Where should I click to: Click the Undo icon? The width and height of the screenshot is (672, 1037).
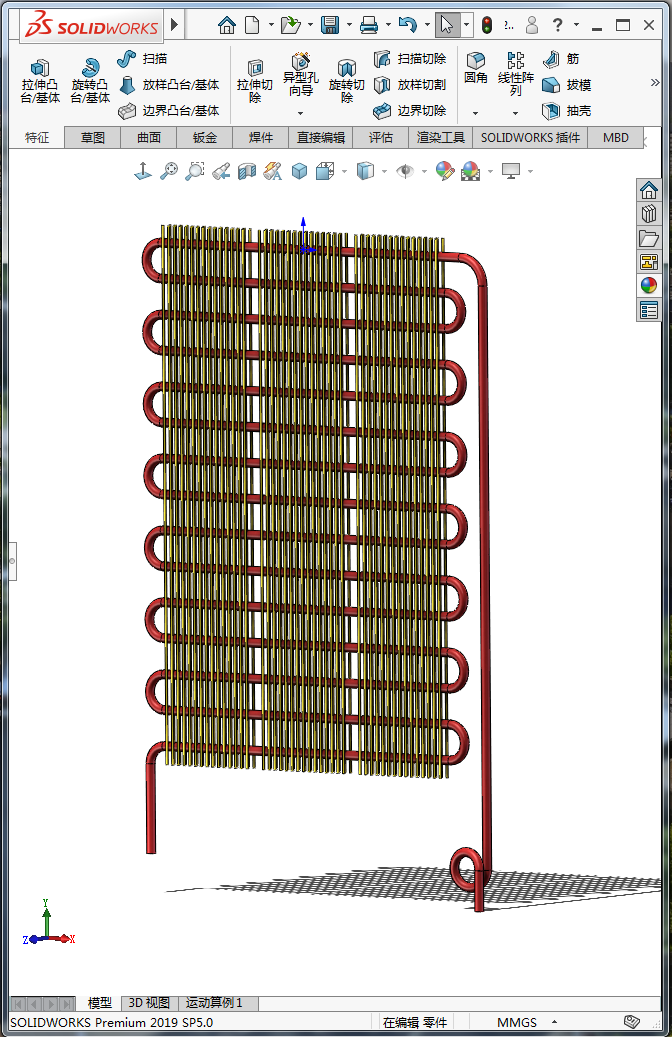(x=408, y=25)
